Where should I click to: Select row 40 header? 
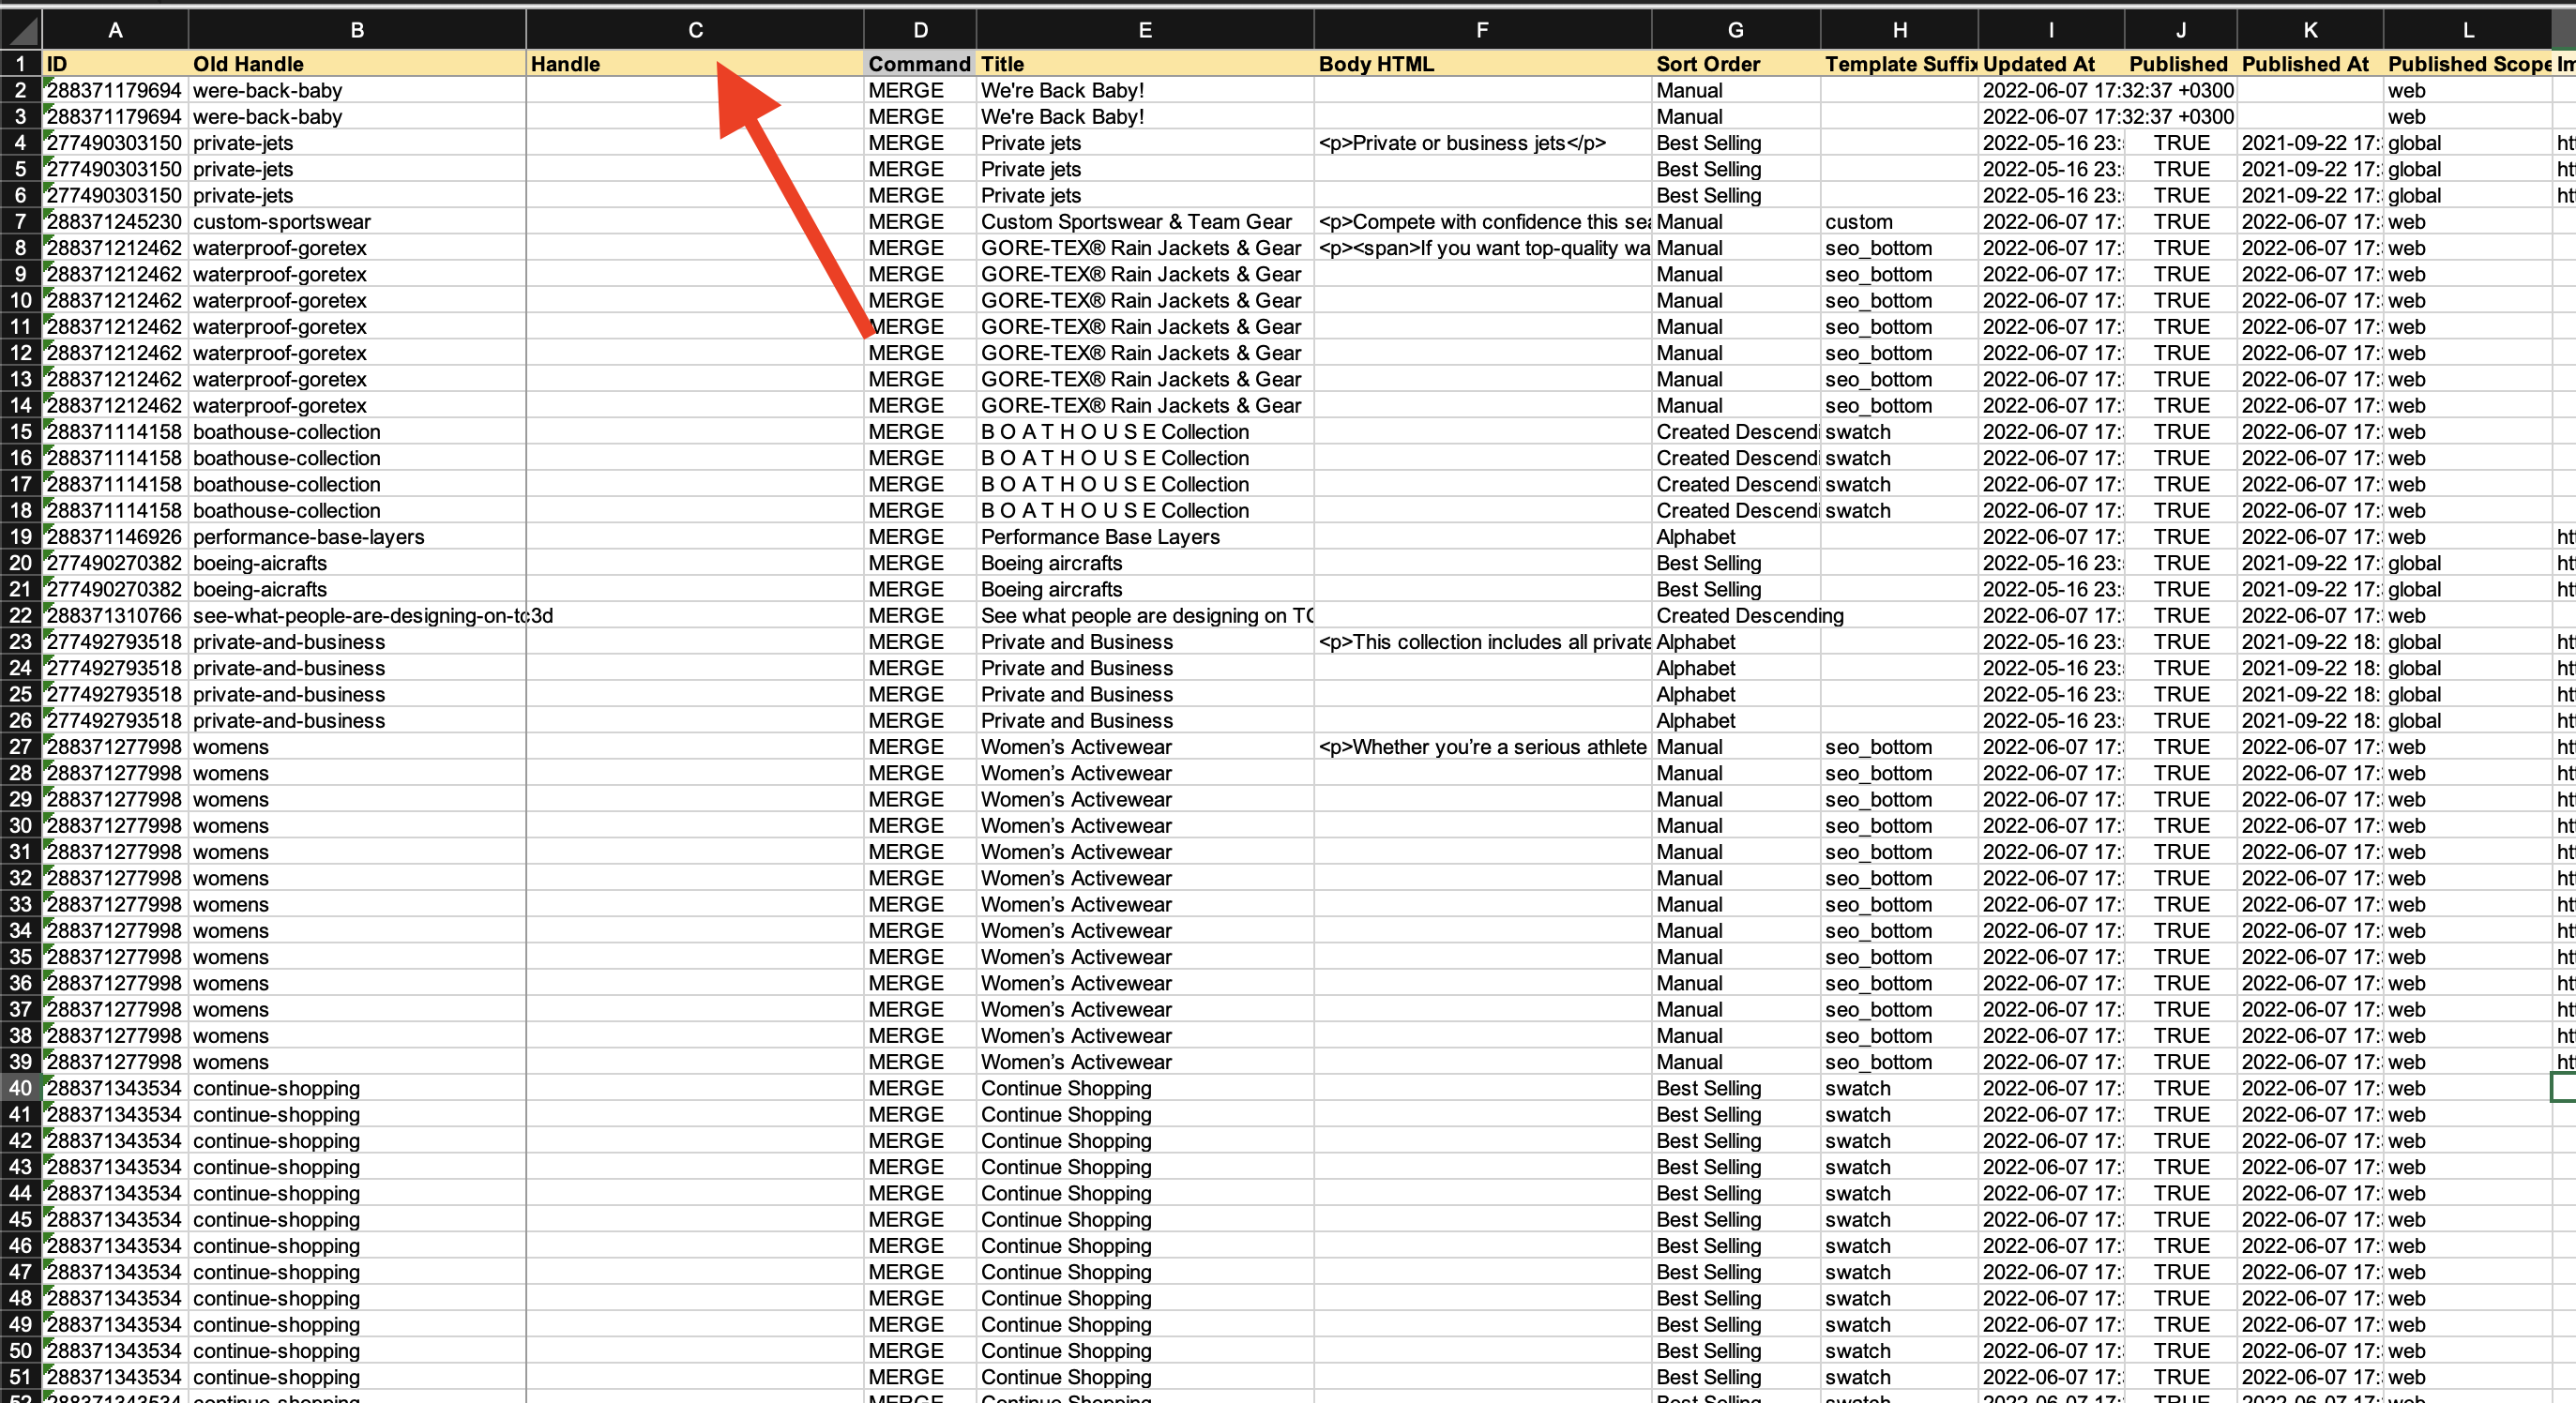coord(20,1088)
